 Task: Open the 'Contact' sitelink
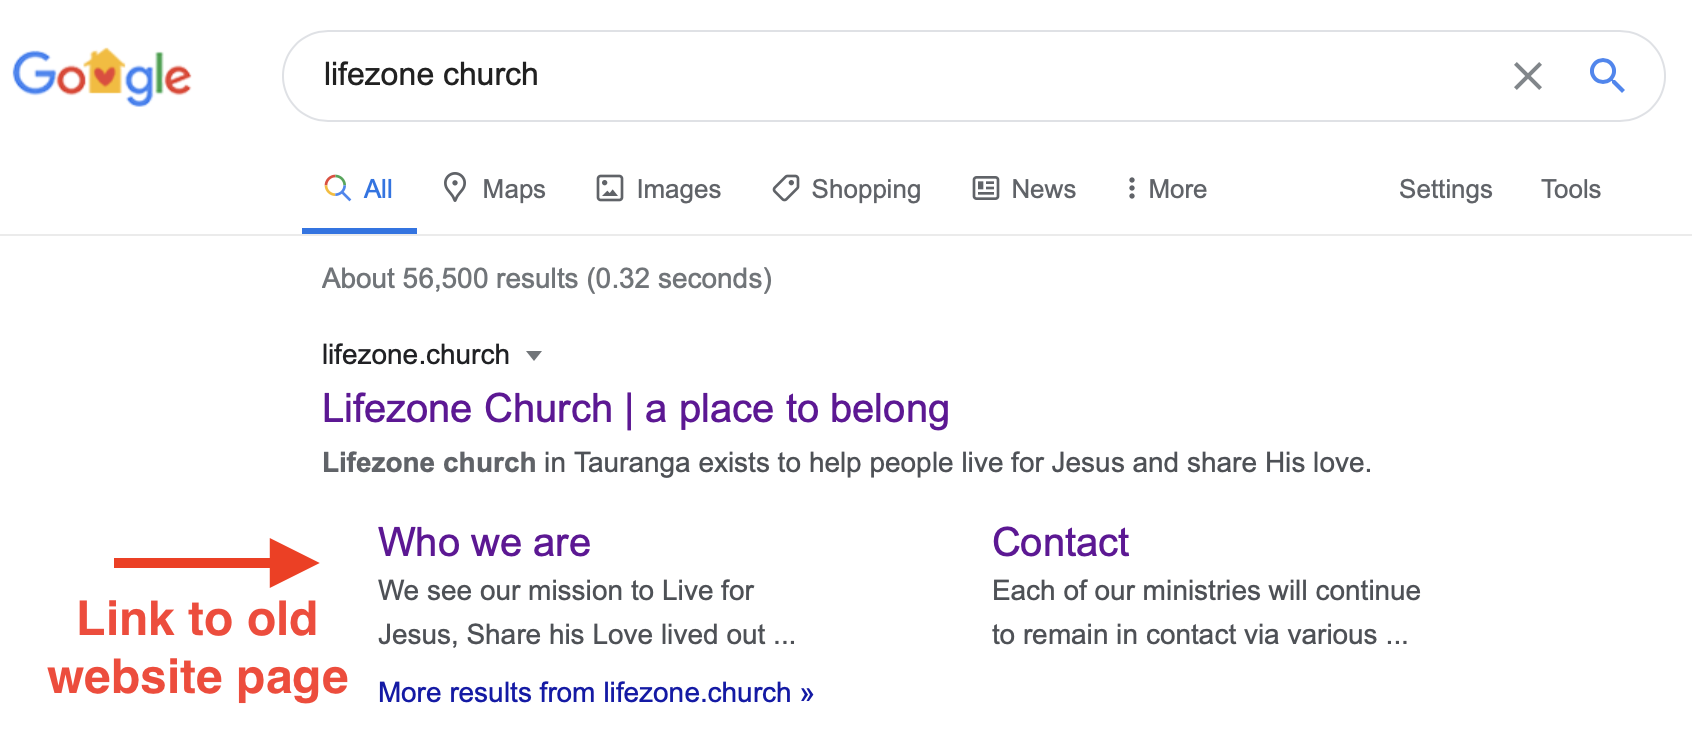1060,542
